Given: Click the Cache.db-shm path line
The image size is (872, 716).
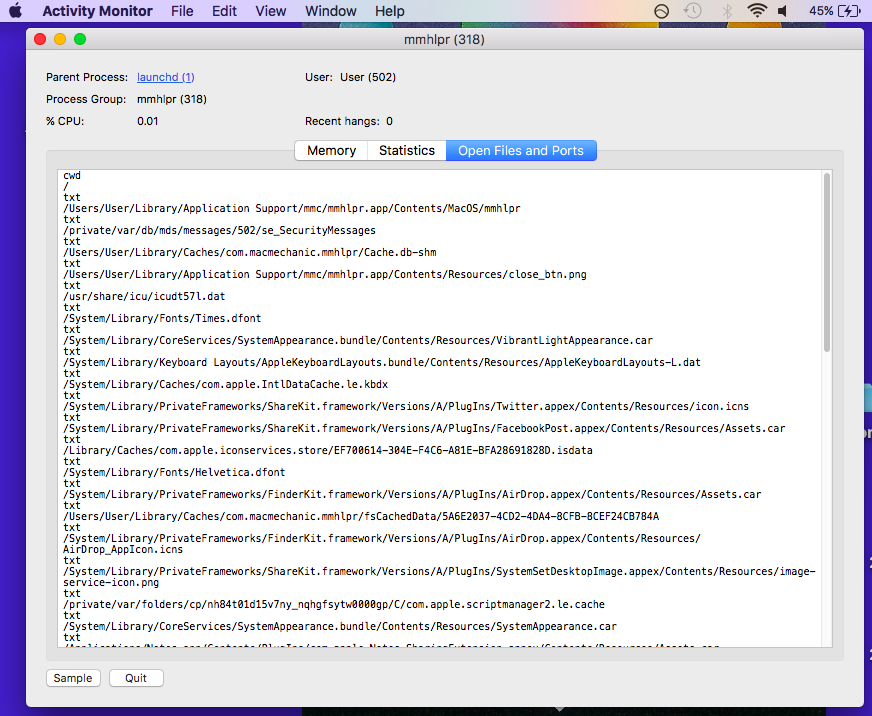Looking at the screenshot, I should (250, 252).
